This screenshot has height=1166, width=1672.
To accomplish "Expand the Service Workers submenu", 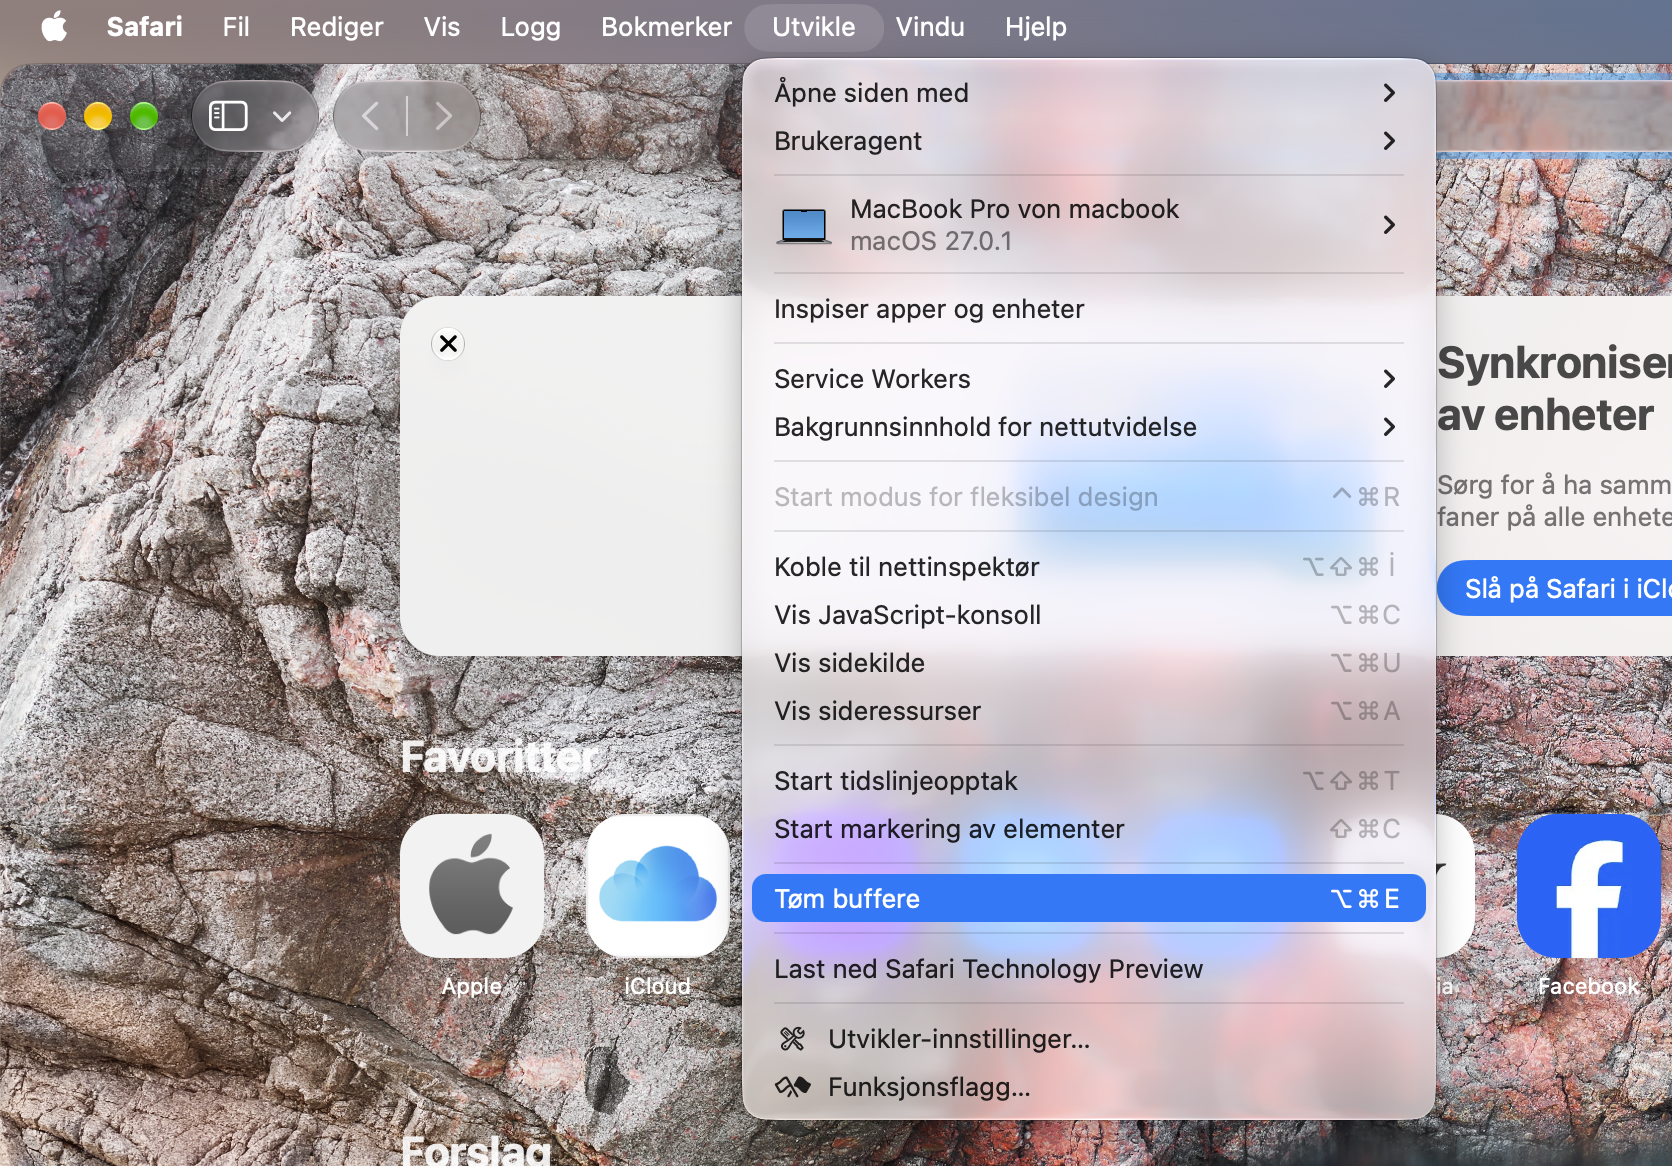I will [1089, 379].
